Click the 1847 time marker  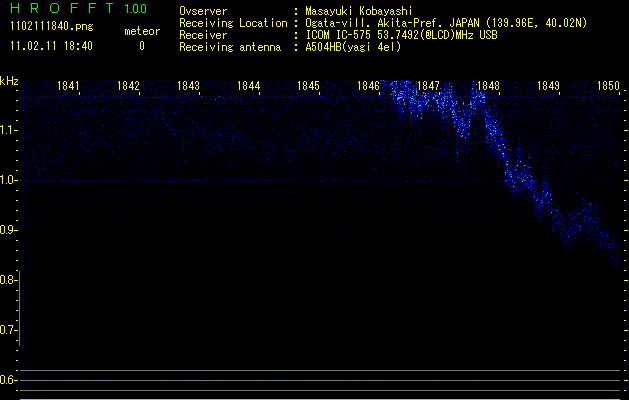tap(428, 85)
